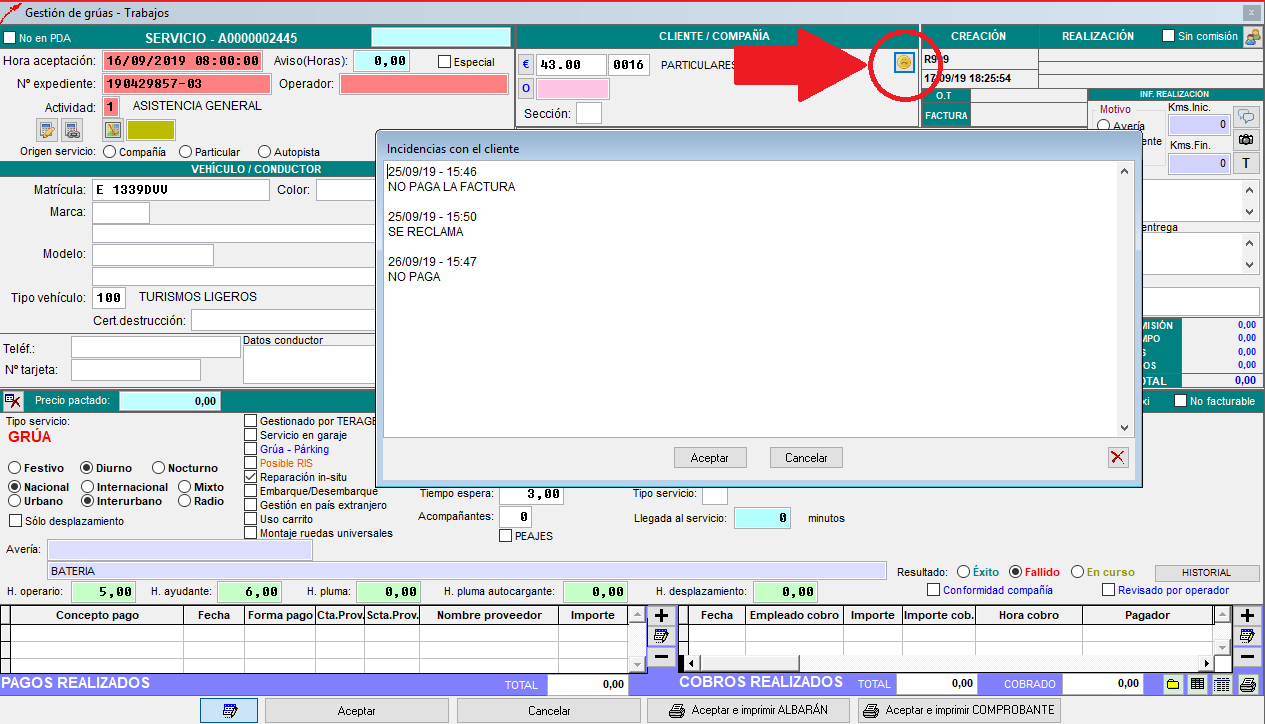Image resolution: width=1265 pixels, height=724 pixels.
Task: Set Resultado to Éxito
Action: click(x=963, y=572)
